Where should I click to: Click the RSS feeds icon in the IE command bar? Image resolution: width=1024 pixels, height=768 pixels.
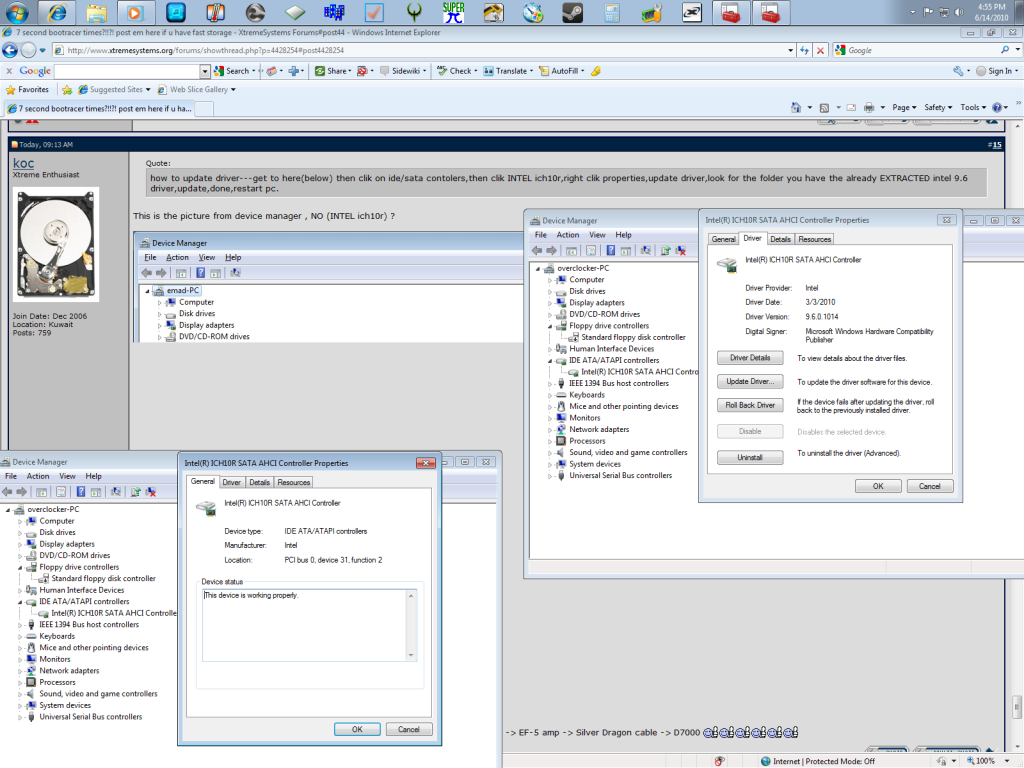pyautogui.click(x=824, y=108)
